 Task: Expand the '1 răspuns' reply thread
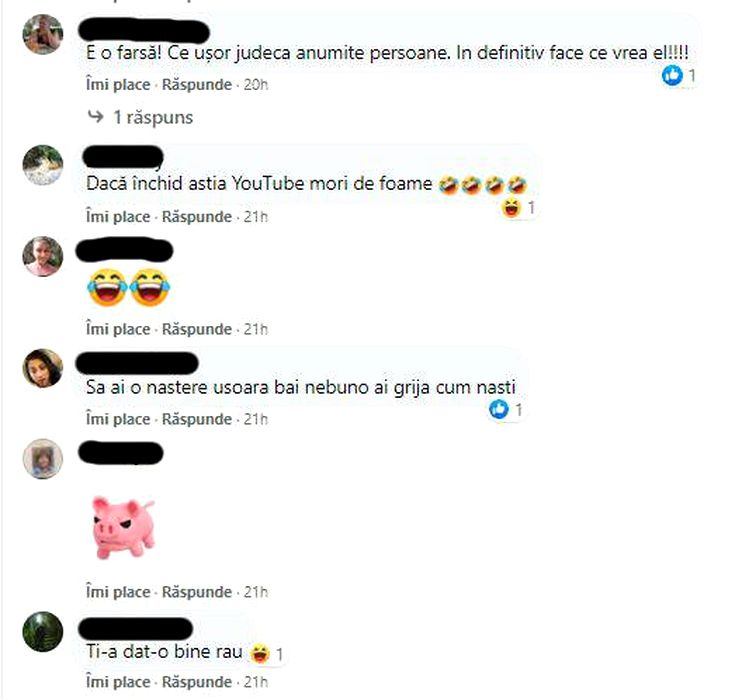(153, 117)
